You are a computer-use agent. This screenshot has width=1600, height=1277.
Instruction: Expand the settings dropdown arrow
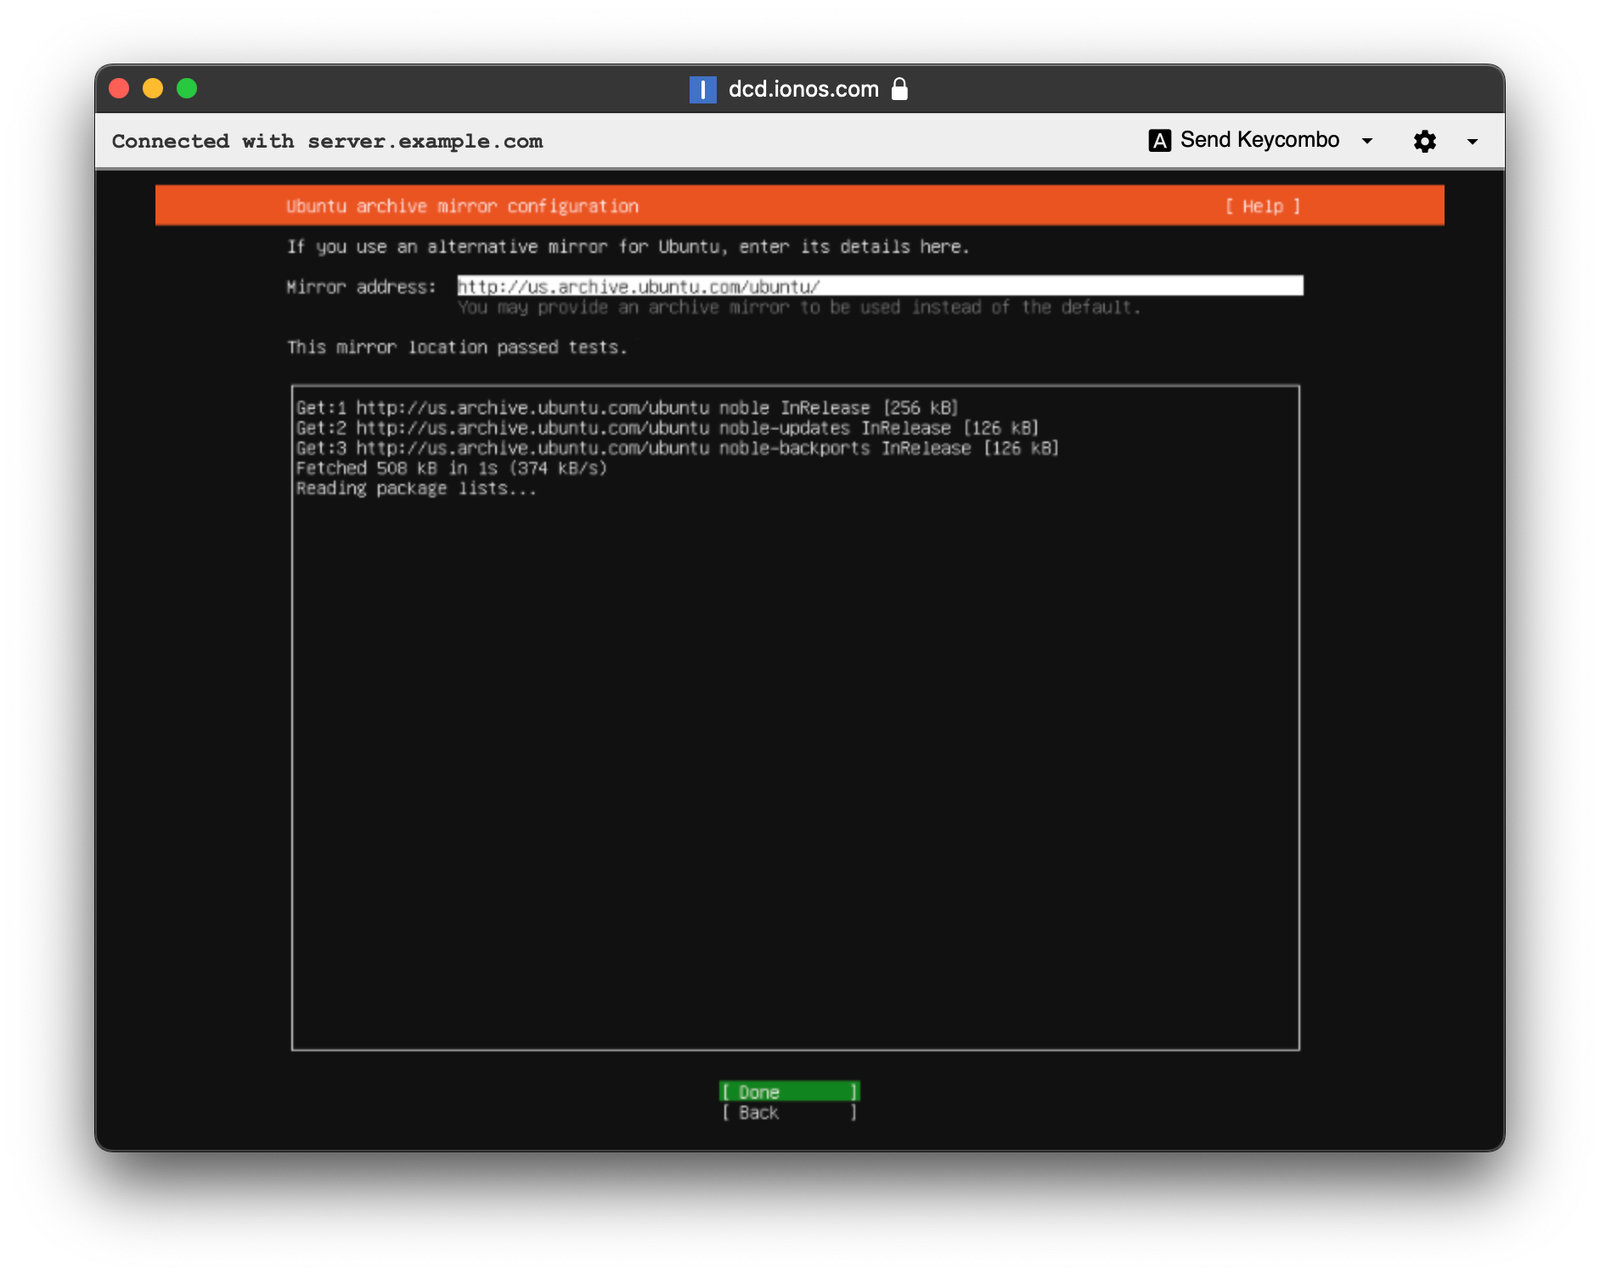click(1472, 141)
